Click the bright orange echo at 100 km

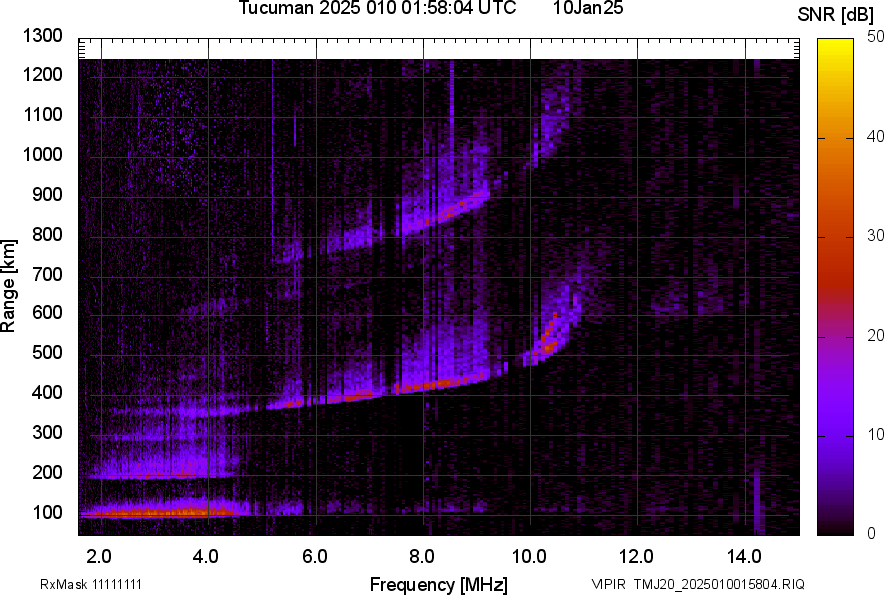(x=160, y=513)
